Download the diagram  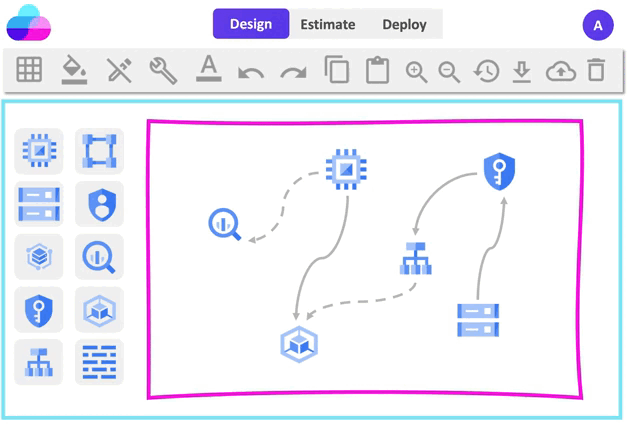tap(522, 72)
